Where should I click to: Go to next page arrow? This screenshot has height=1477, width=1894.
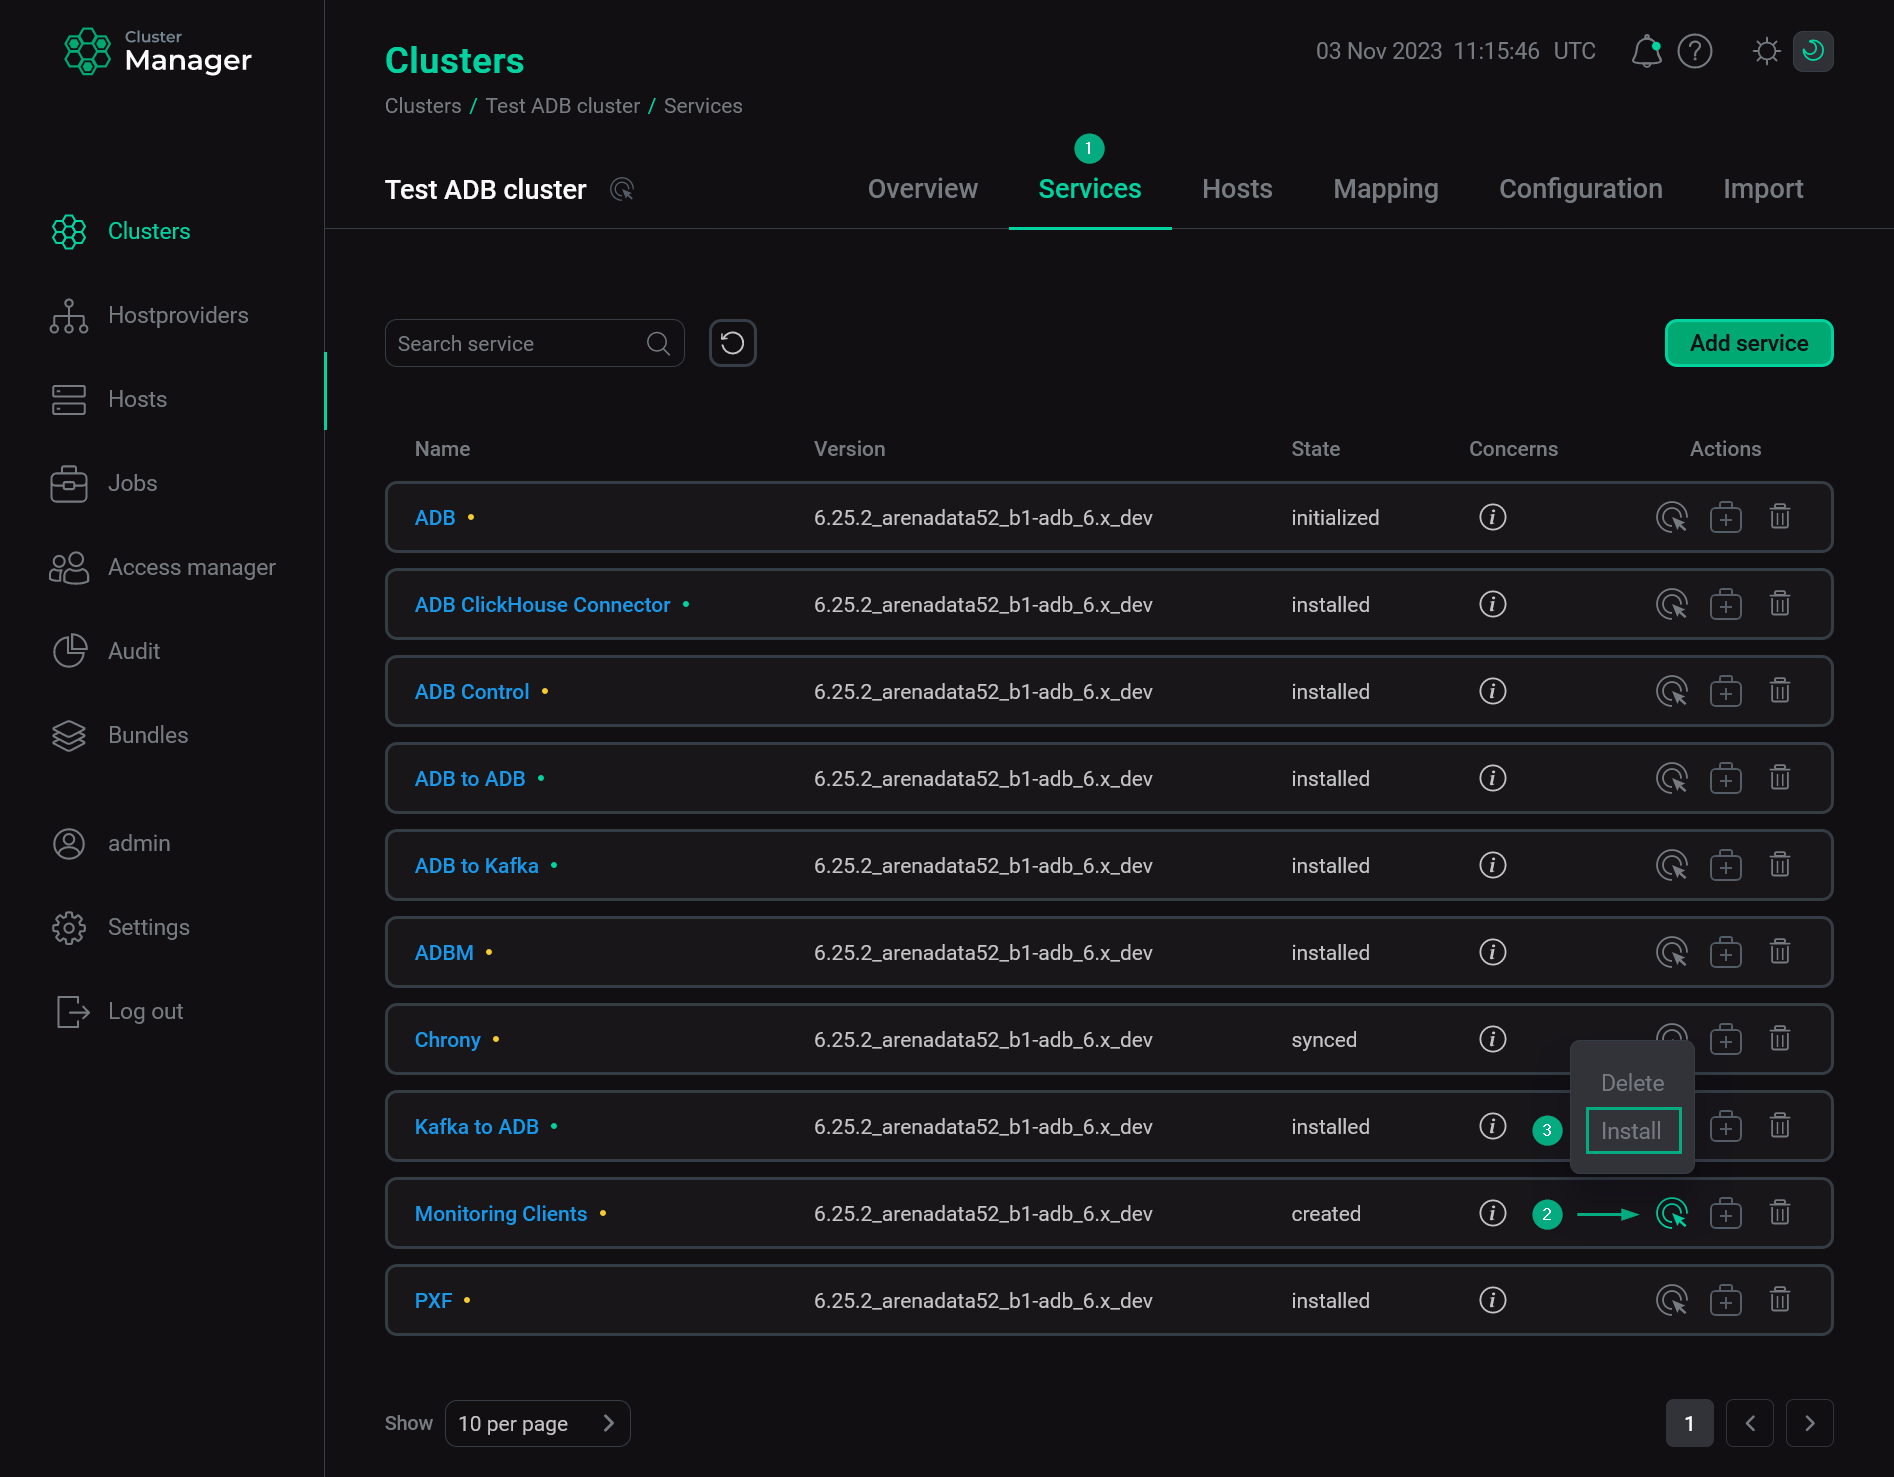pos(1810,1423)
